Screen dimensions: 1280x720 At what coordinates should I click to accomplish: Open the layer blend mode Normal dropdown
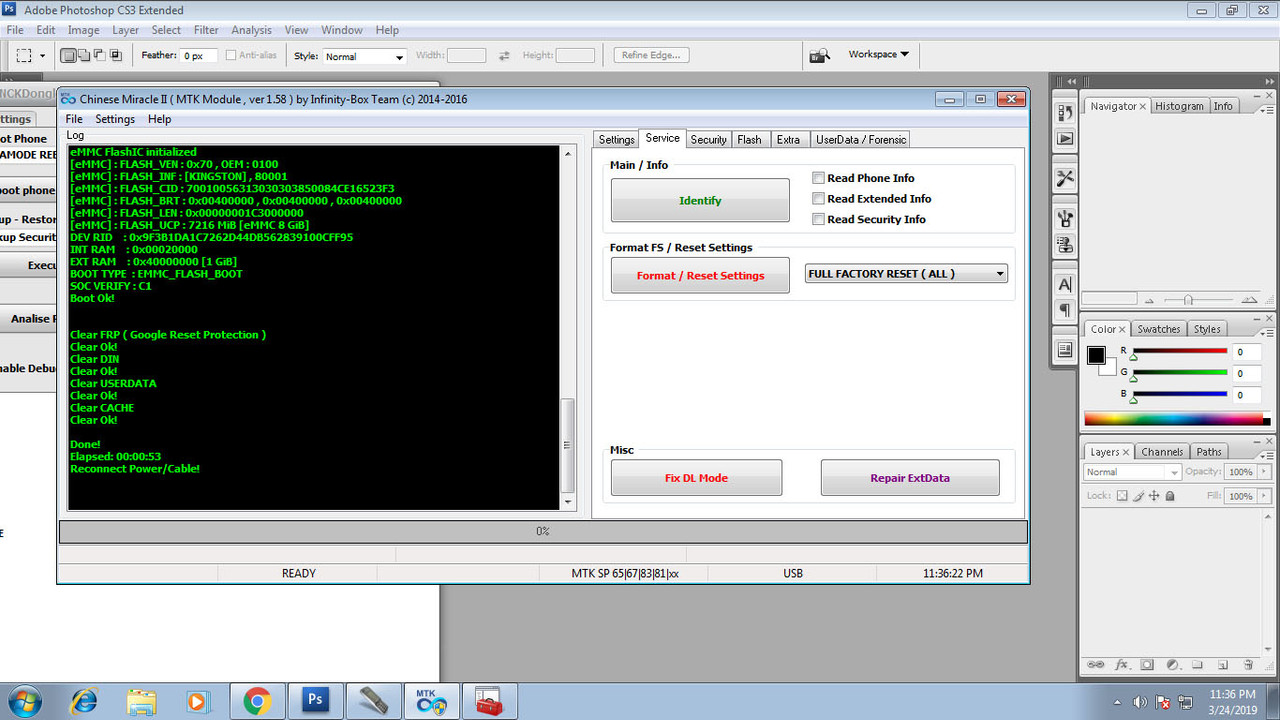pos(1132,472)
